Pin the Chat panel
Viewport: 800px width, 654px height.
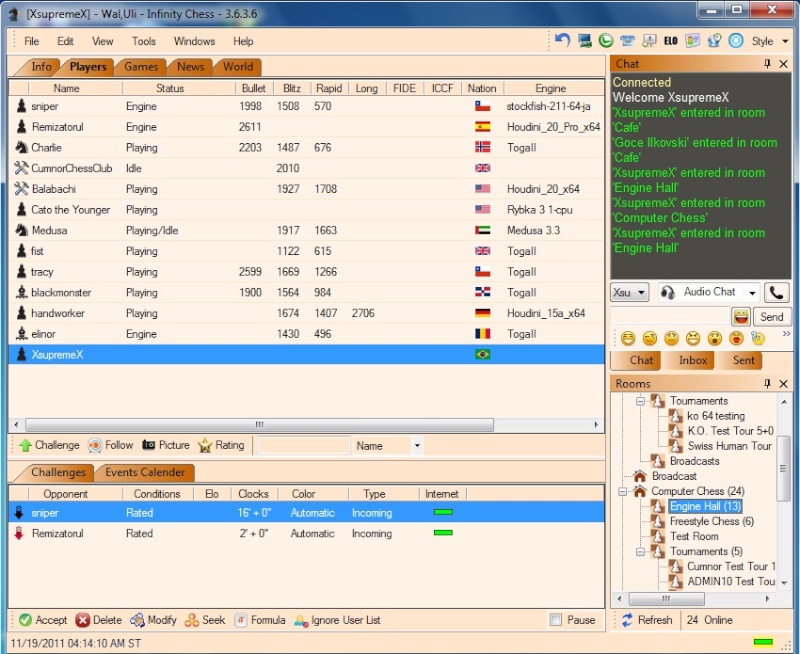(x=767, y=64)
